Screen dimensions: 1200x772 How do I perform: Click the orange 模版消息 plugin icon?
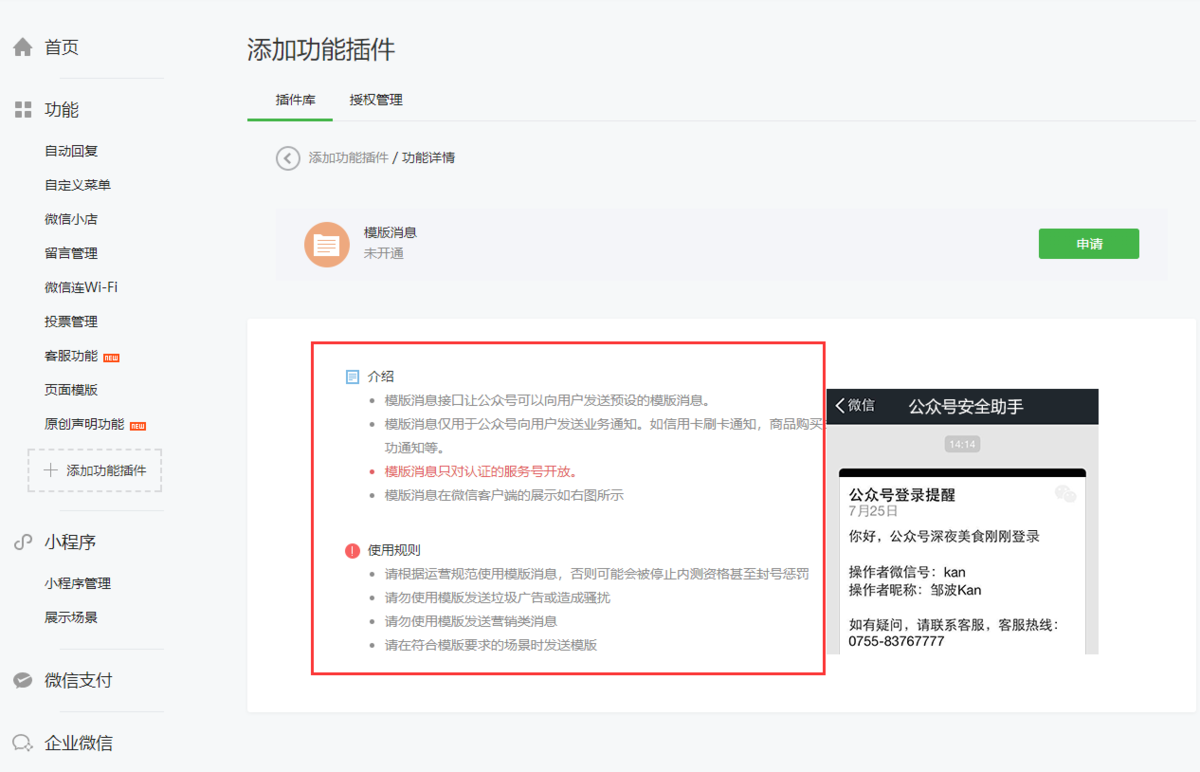coord(327,244)
